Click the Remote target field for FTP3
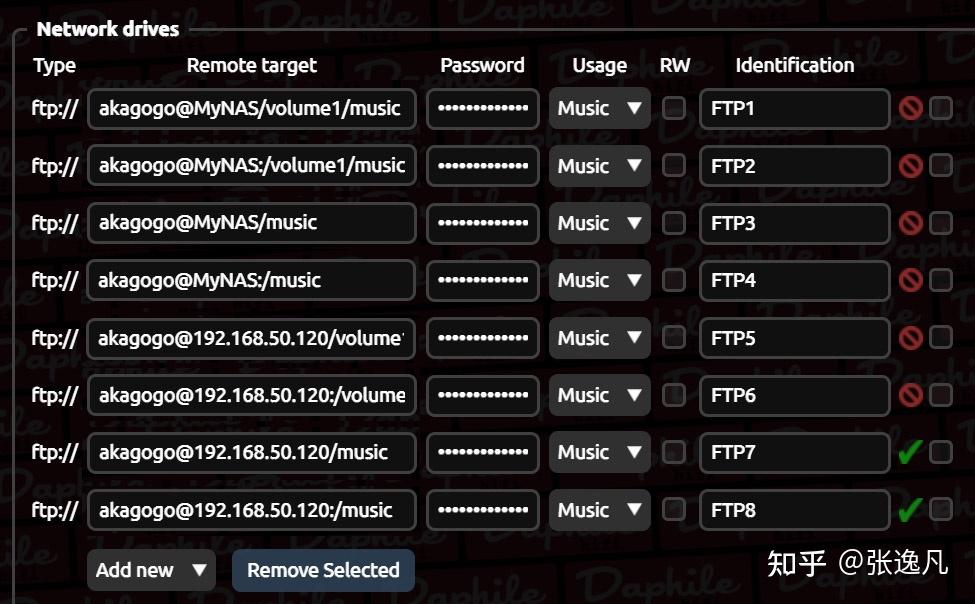The height and width of the screenshot is (604, 975). tap(251, 223)
